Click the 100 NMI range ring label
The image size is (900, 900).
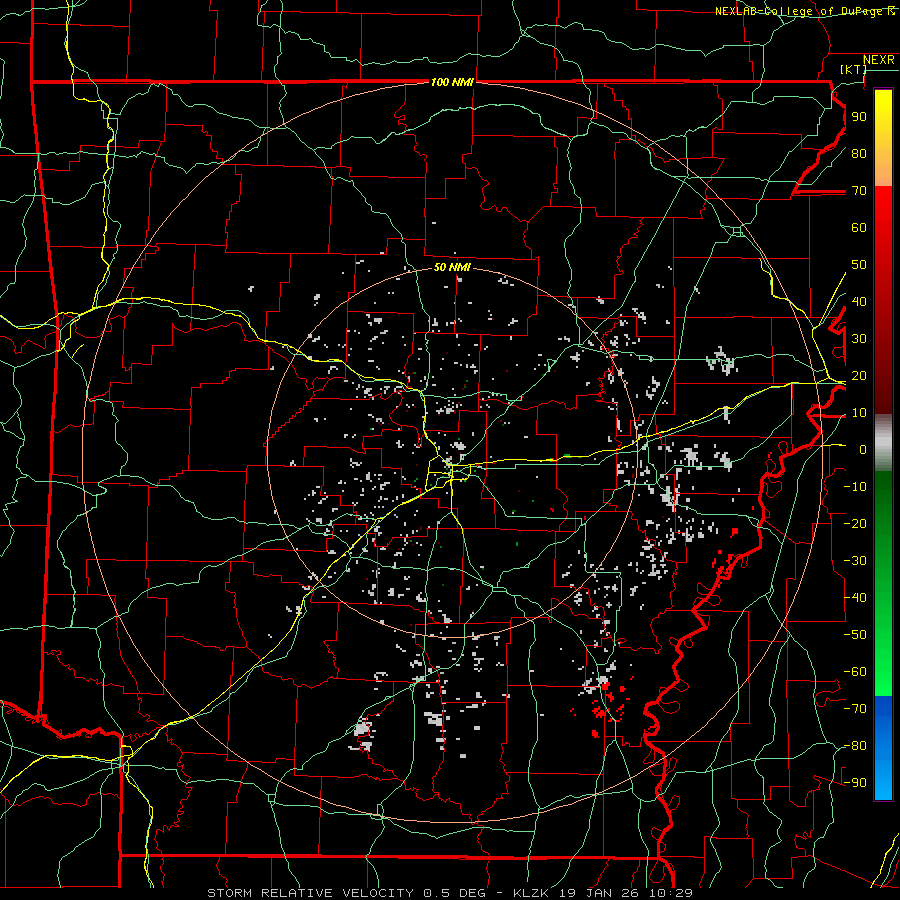[x=452, y=82]
